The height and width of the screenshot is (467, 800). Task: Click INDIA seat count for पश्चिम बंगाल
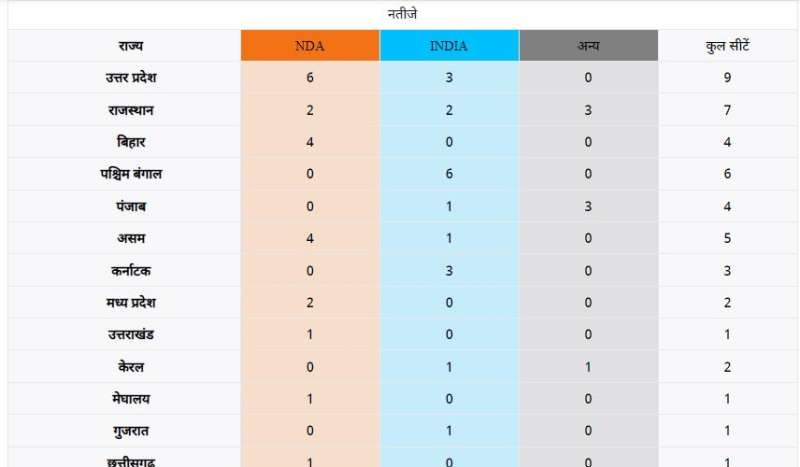(x=449, y=174)
